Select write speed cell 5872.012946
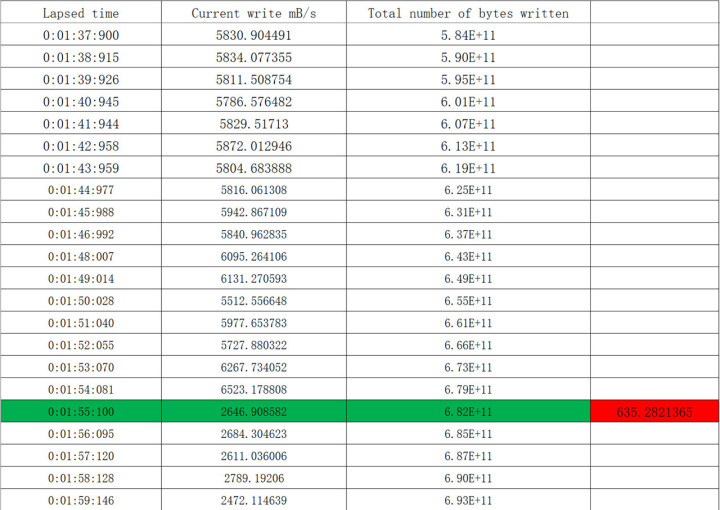Screen dimensions: 720x510 254,145
